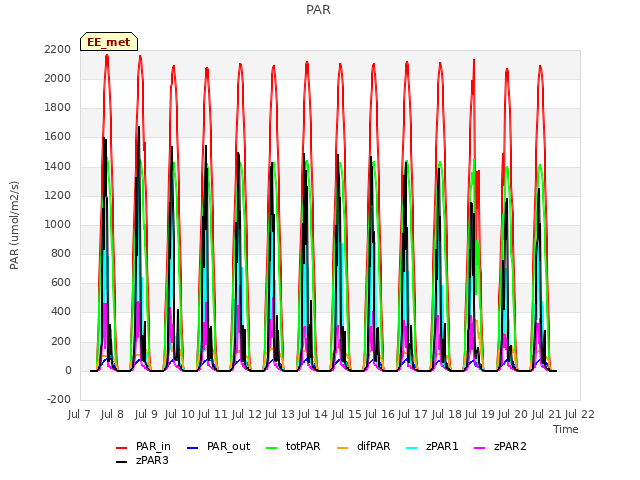Click the 2200 y-axis tick value
The height and width of the screenshot is (480, 640).
[58, 49]
